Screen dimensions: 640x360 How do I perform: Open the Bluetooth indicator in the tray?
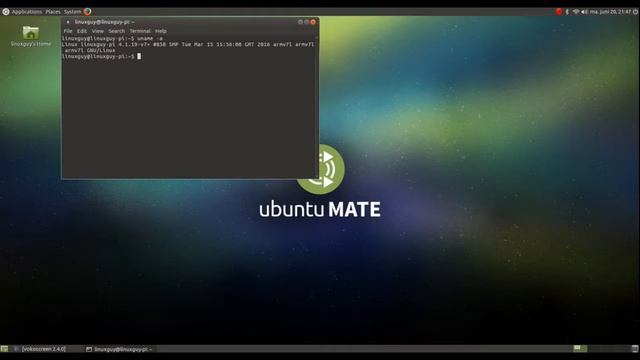(567, 12)
